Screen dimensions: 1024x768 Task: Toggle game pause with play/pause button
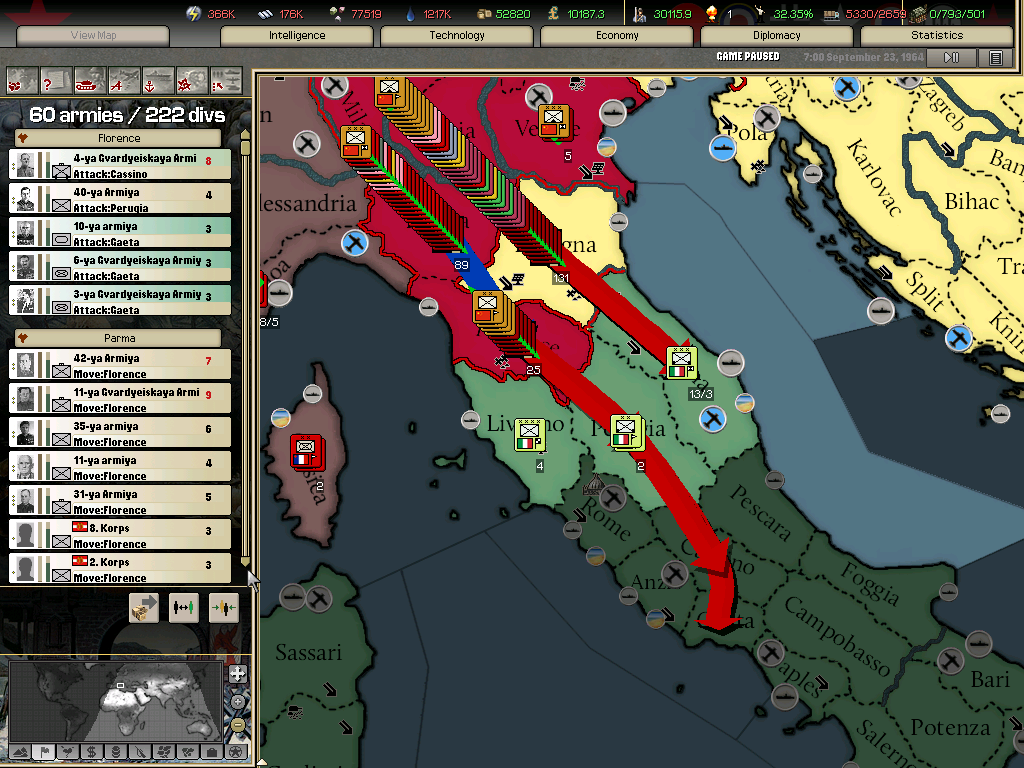(951, 58)
